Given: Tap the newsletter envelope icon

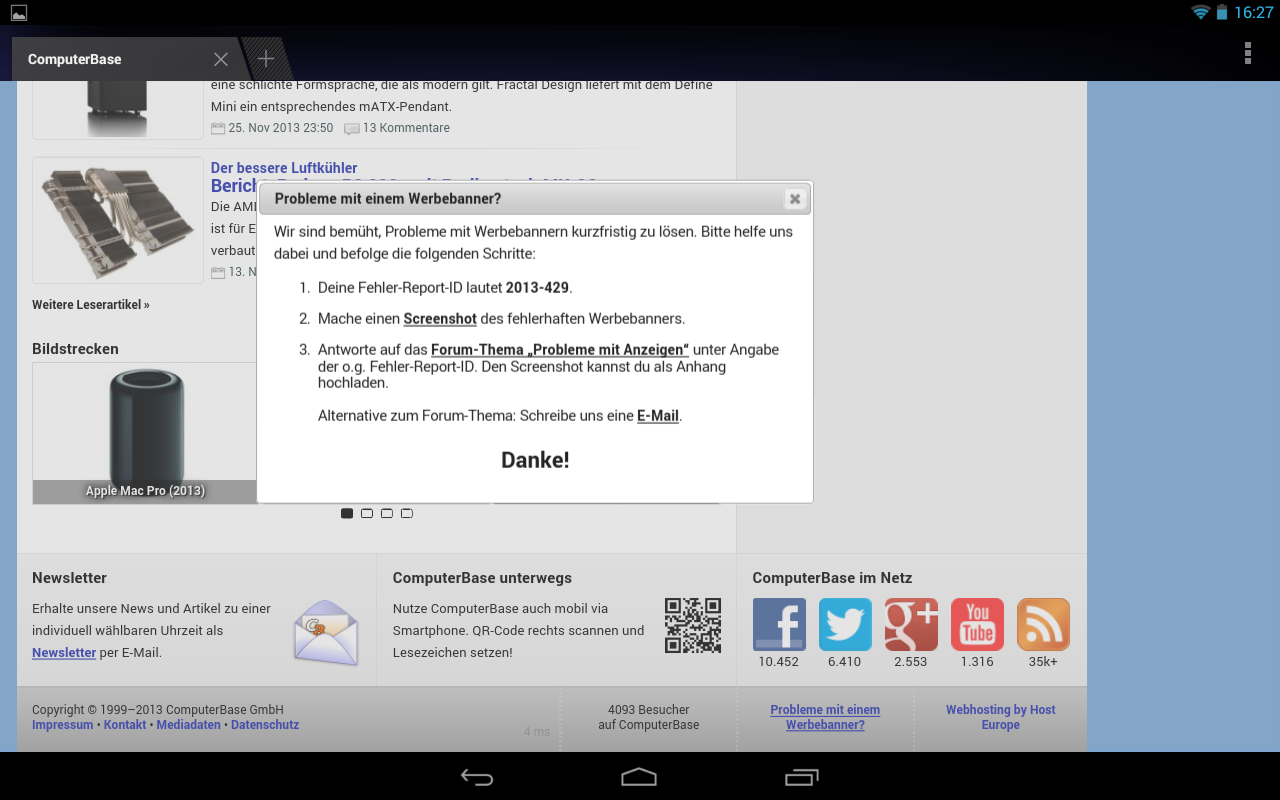Looking at the screenshot, I should pos(326,632).
